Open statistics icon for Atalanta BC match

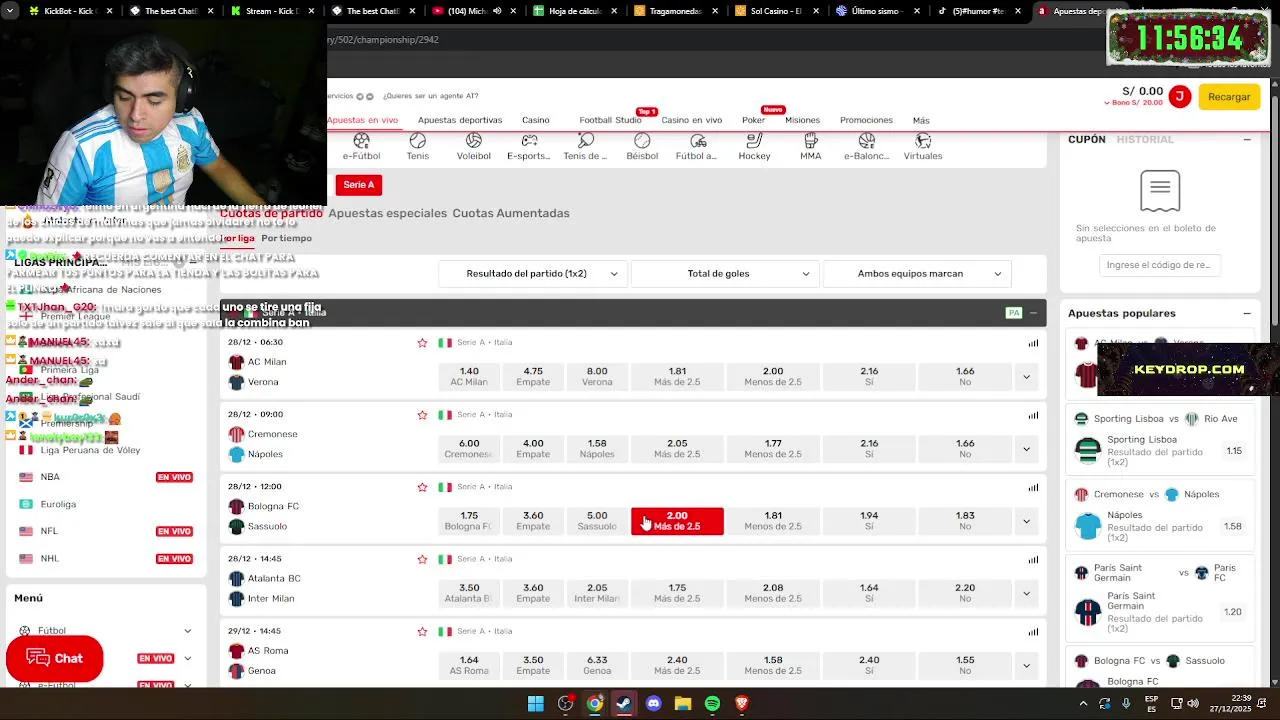(1033, 559)
